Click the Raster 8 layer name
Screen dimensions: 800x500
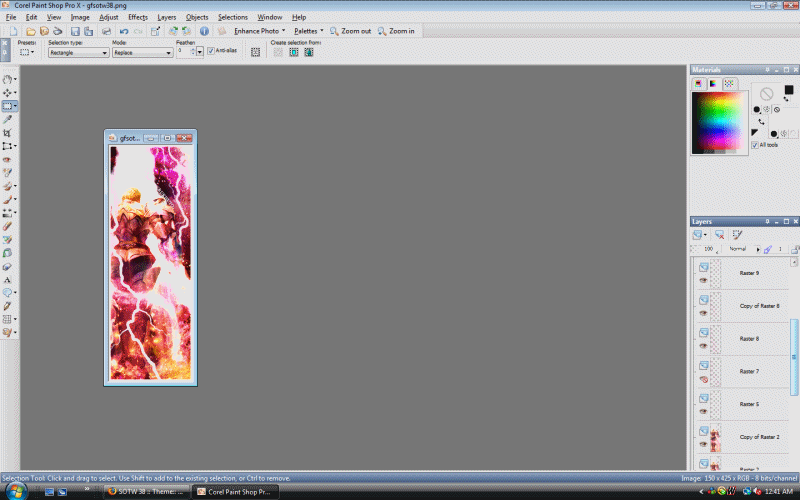(749, 339)
